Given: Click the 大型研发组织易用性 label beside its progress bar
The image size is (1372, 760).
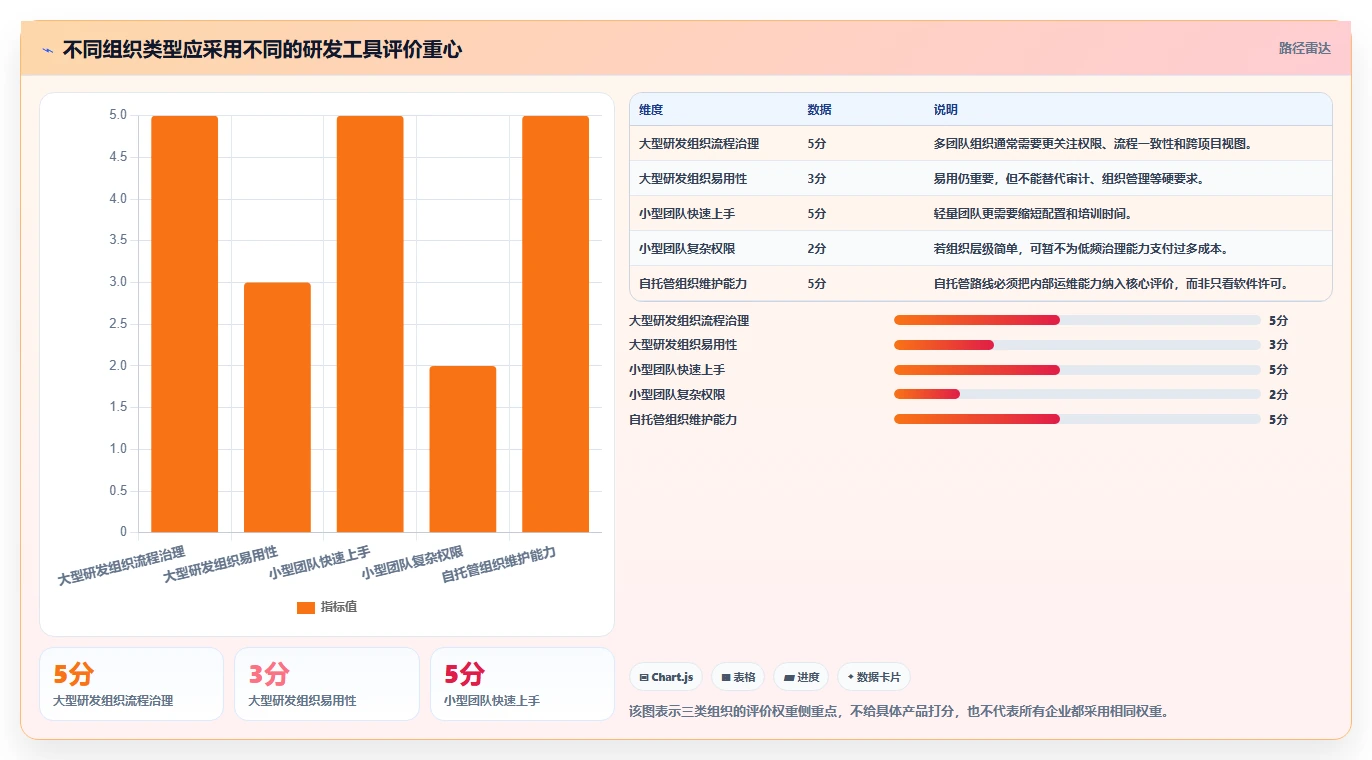Looking at the screenshot, I should coord(683,345).
